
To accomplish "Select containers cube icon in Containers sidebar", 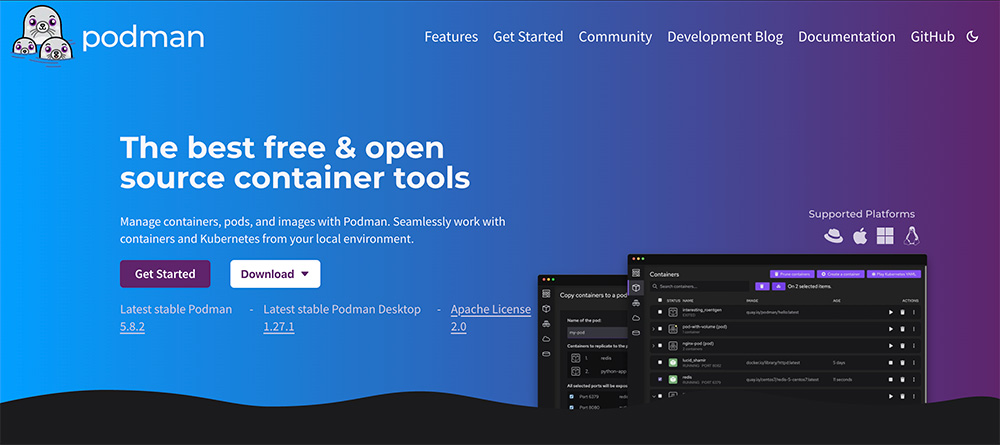I will tap(636, 288).
